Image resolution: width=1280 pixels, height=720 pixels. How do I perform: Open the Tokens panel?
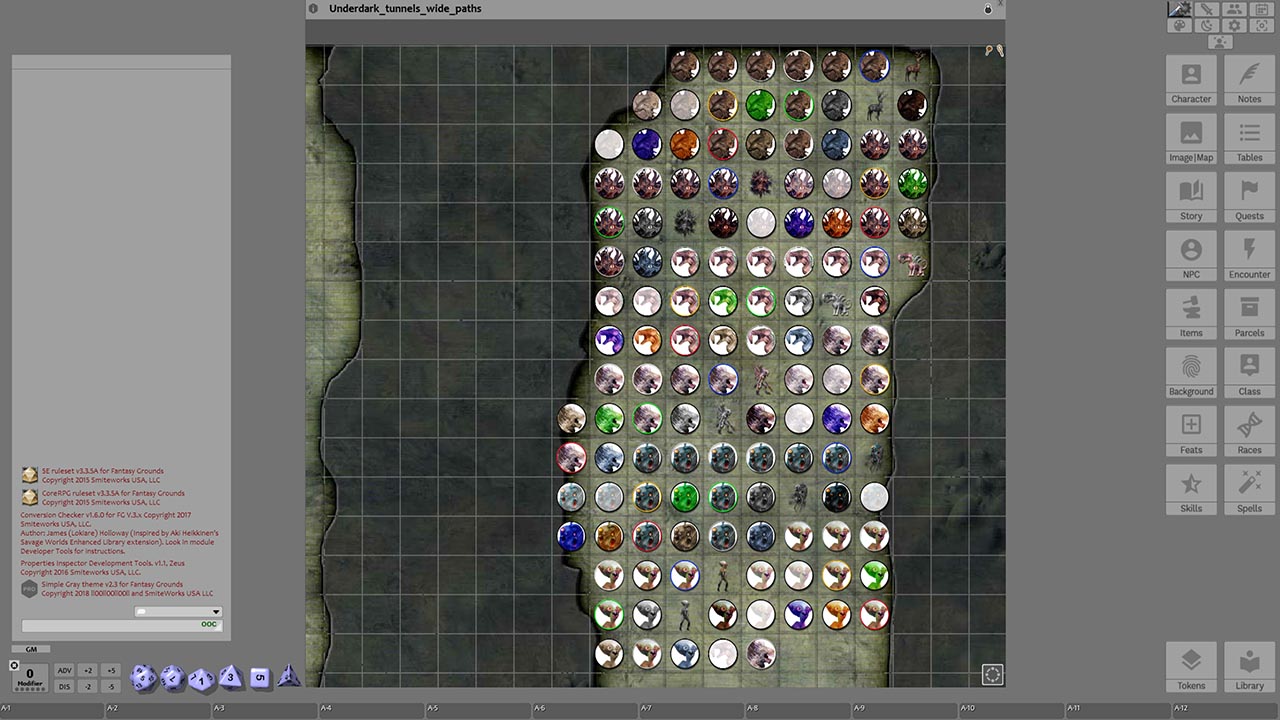click(x=1191, y=667)
